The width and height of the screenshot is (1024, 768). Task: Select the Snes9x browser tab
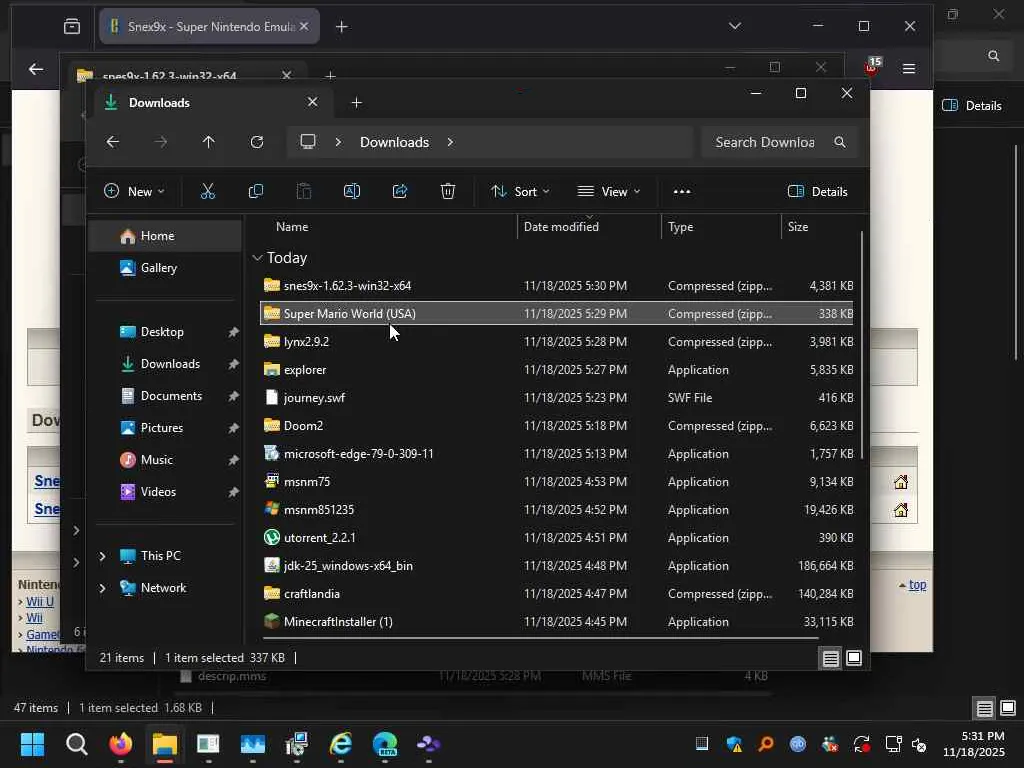click(209, 26)
